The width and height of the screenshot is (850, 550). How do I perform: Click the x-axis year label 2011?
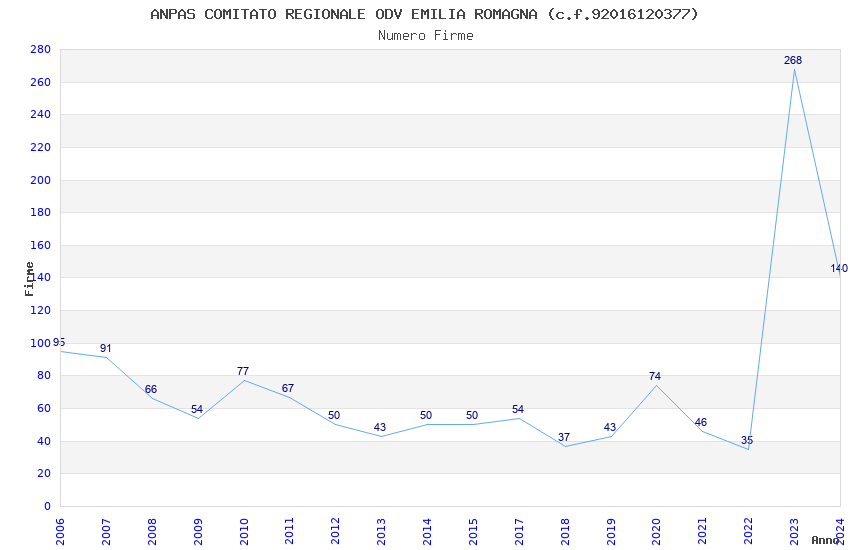point(289,531)
